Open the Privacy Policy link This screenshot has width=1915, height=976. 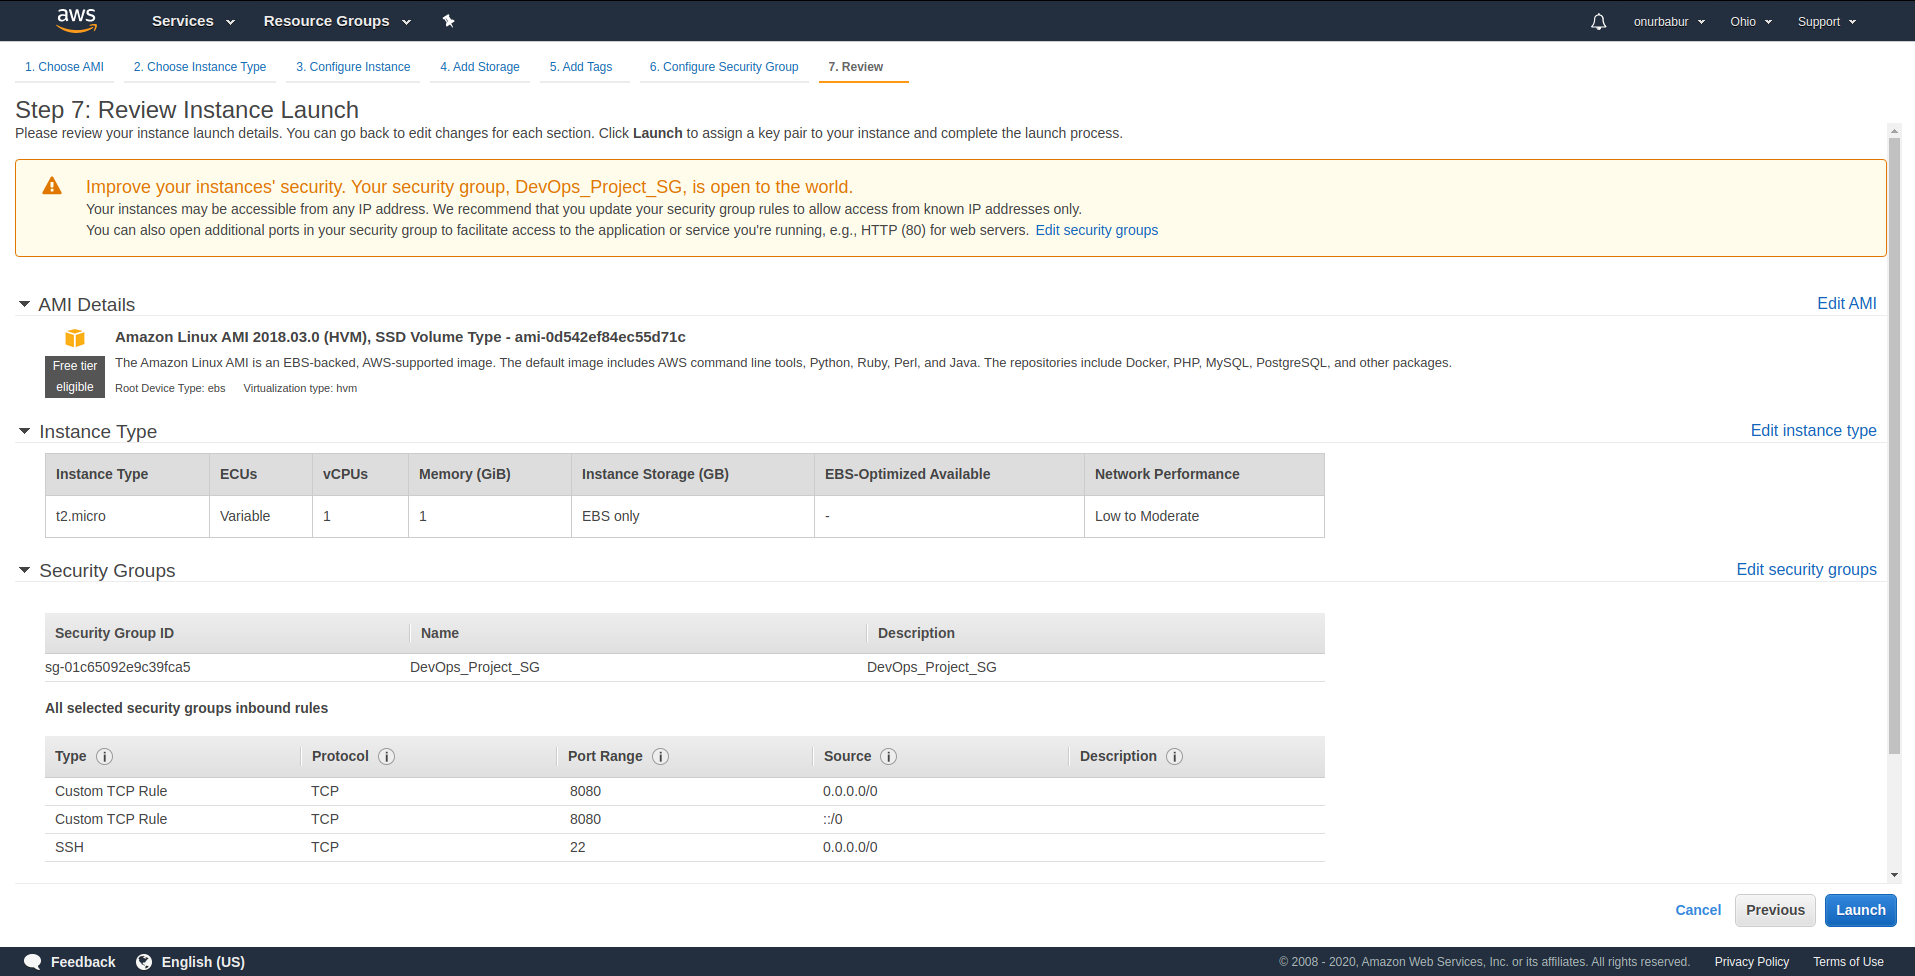(x=1751, y=962)
